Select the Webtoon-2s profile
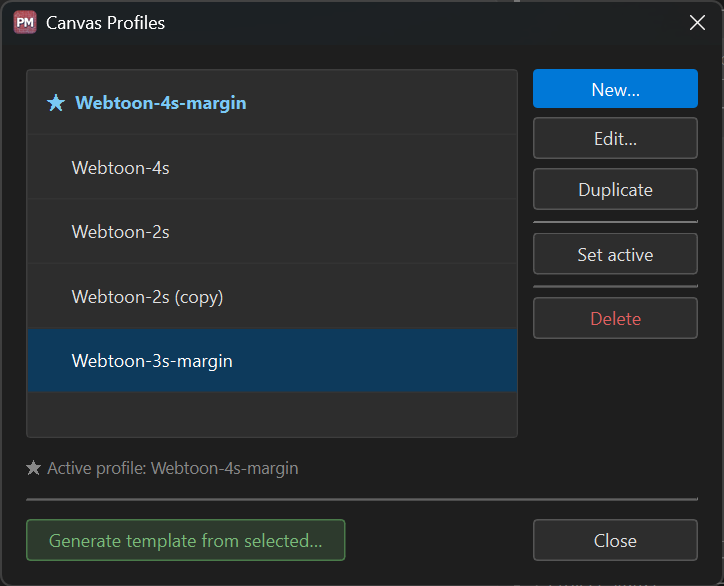Image resolution: width=724 pixels, height=586 pixels. click(x=272, y=231)
